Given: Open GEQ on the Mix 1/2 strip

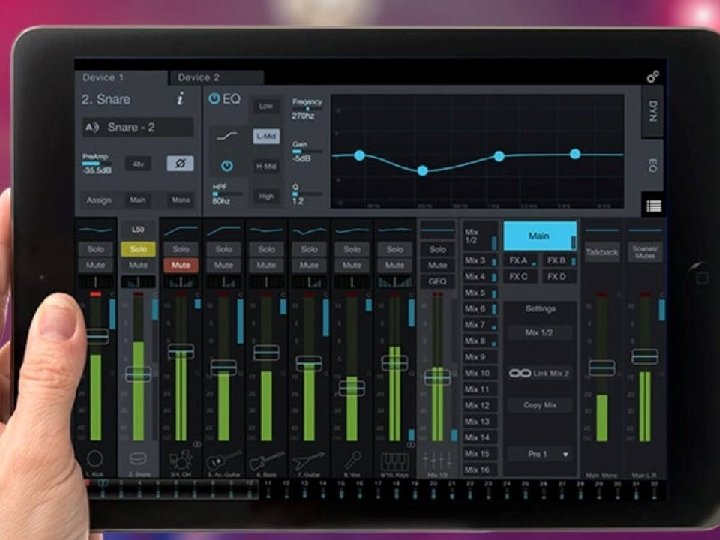Looking at the screenshot, I should pyautogui.click(x=438, y=281).
